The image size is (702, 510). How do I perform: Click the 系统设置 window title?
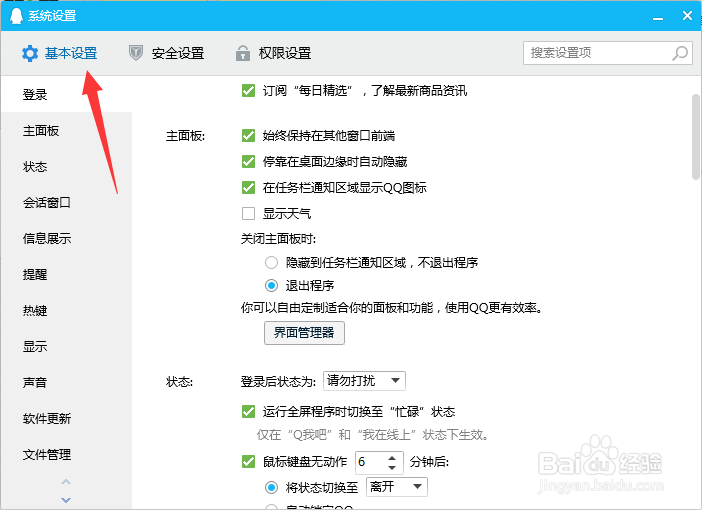(x=52, y=16)
